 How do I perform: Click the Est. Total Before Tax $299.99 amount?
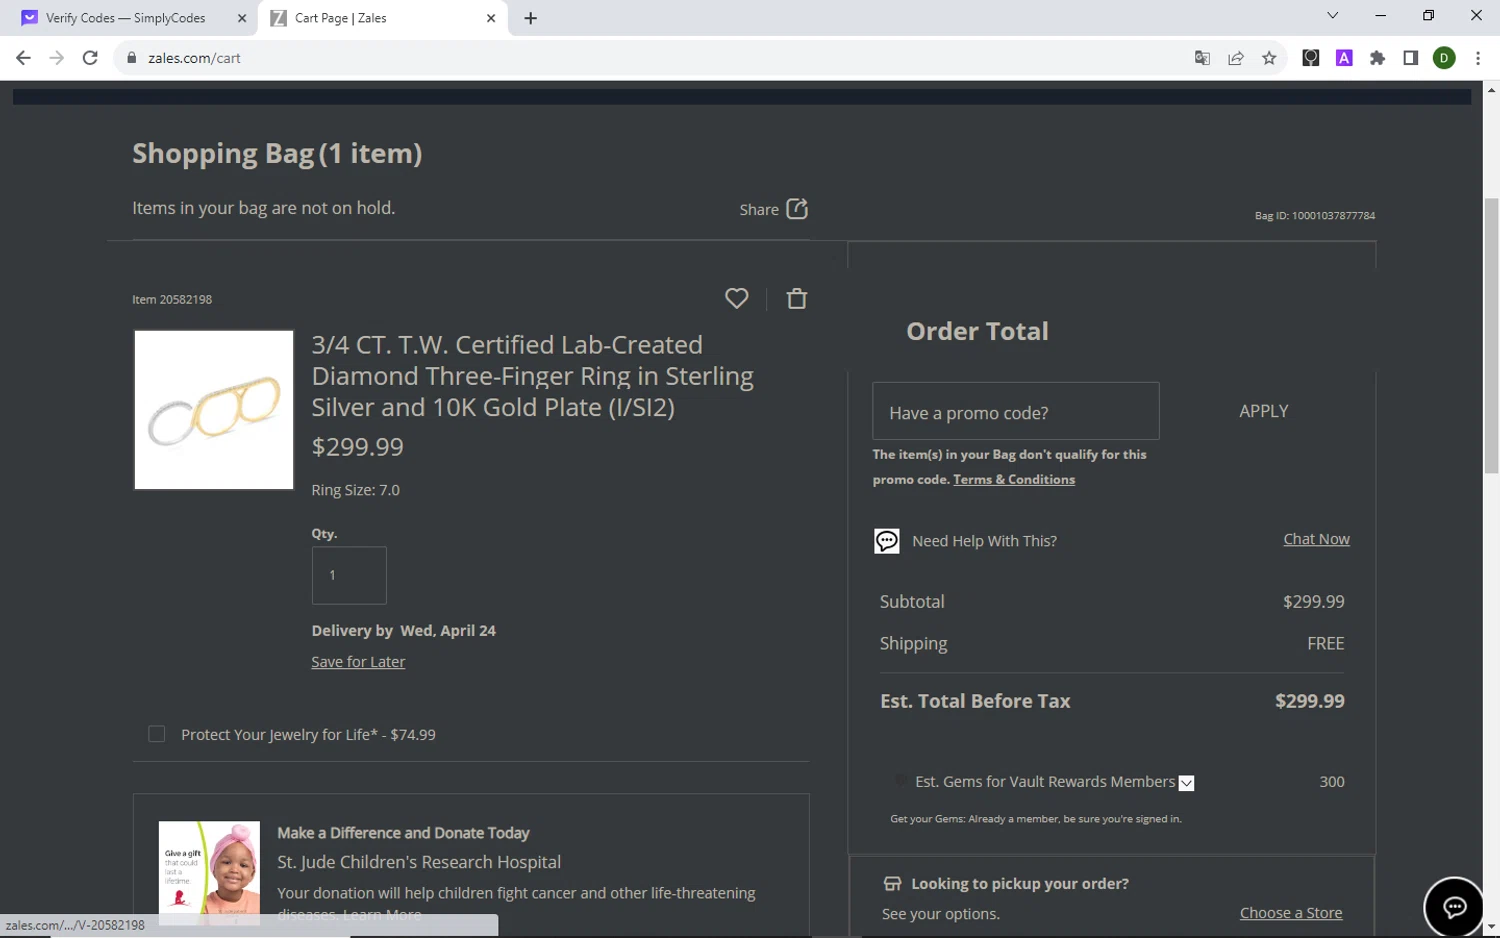pyautogui.click(x=1309, y=701)
